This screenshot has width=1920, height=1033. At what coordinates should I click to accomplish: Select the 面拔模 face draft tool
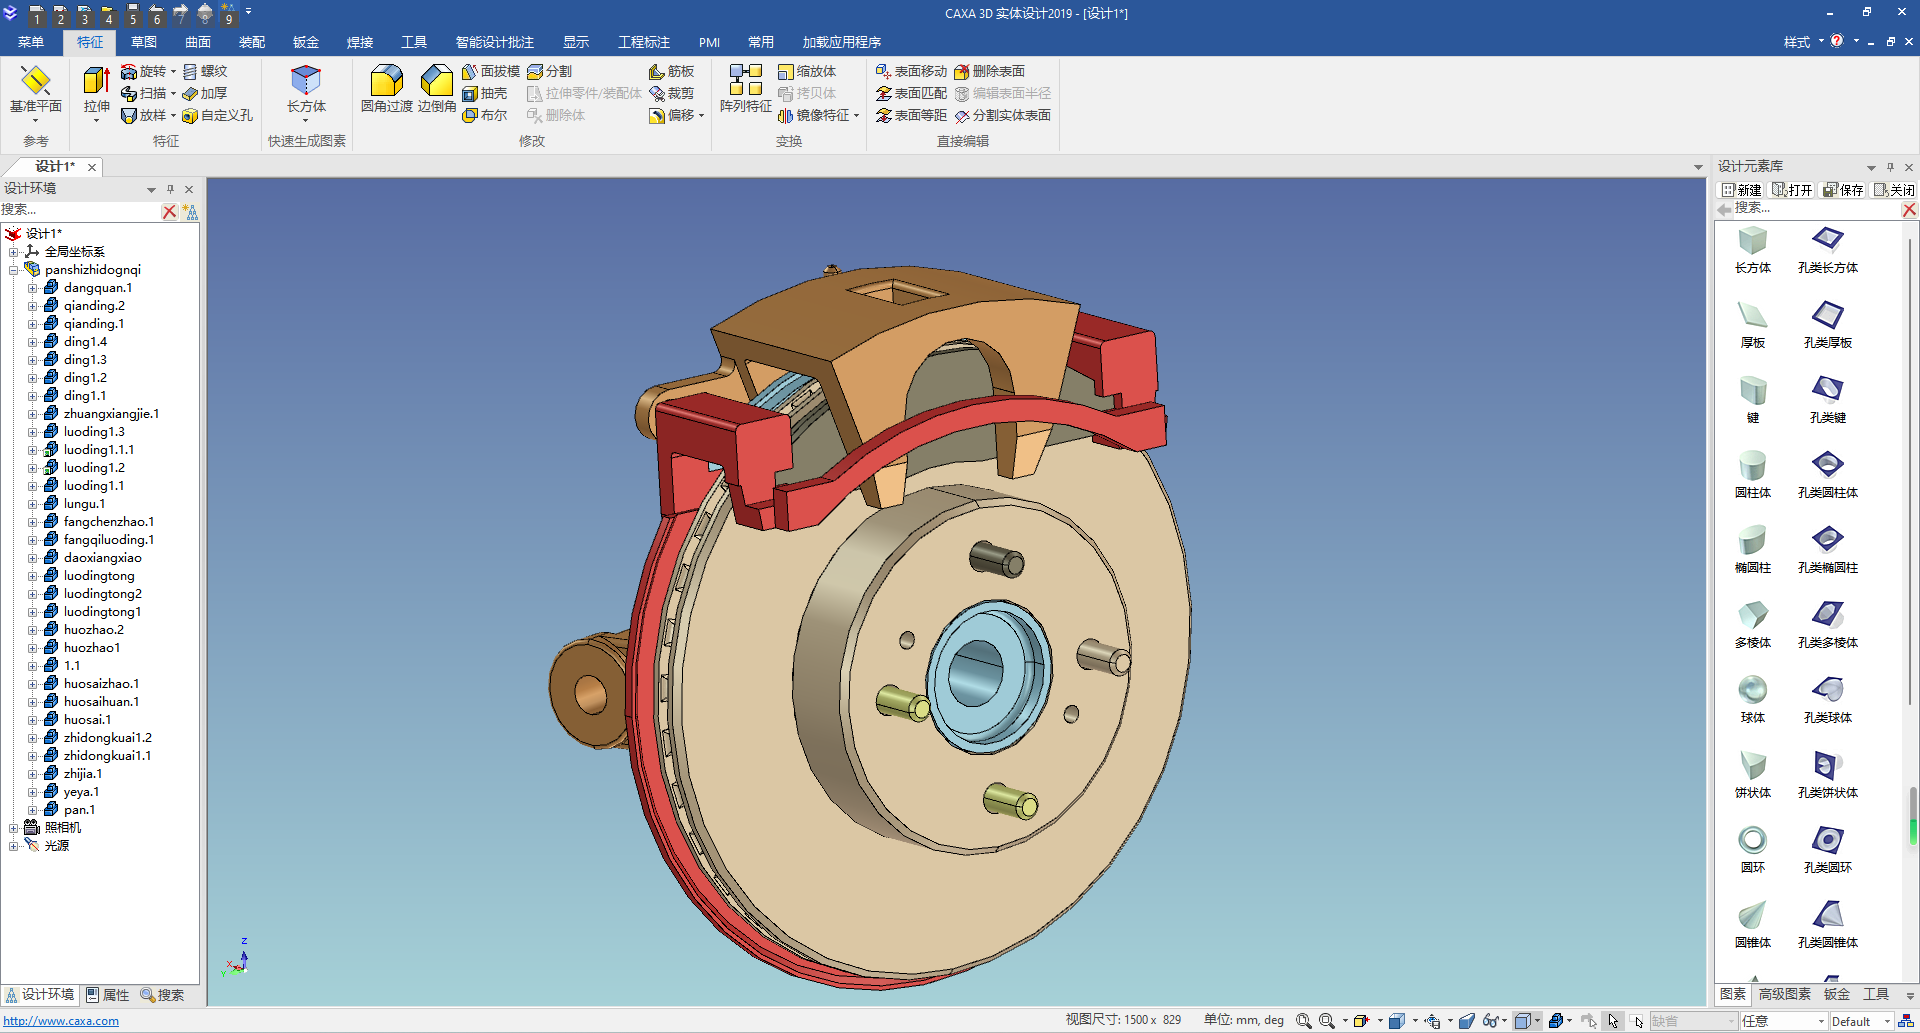(491, 71)
